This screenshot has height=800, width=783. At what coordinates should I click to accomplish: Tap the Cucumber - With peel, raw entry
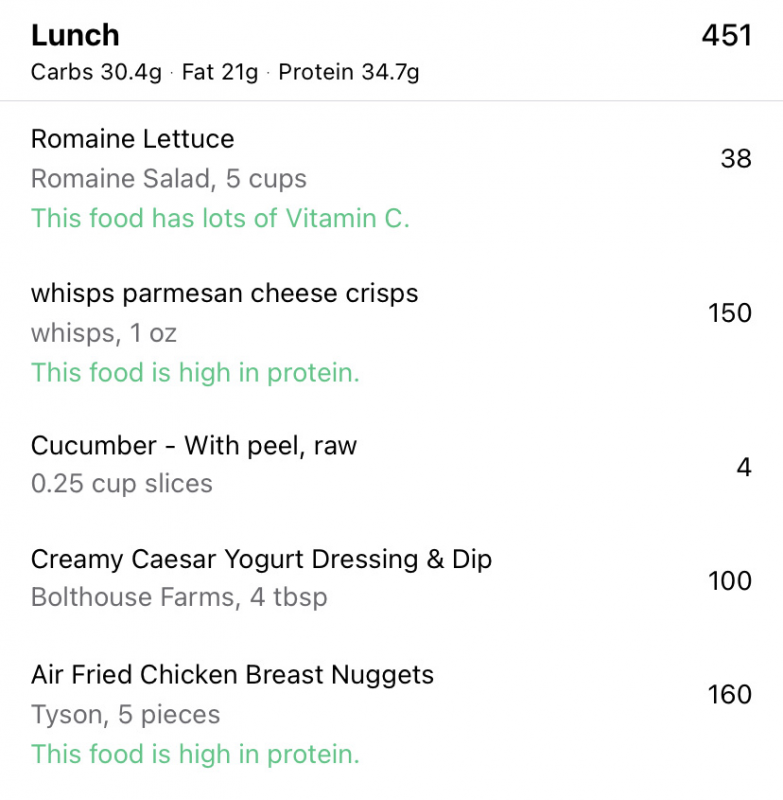[x=391, y=464]
